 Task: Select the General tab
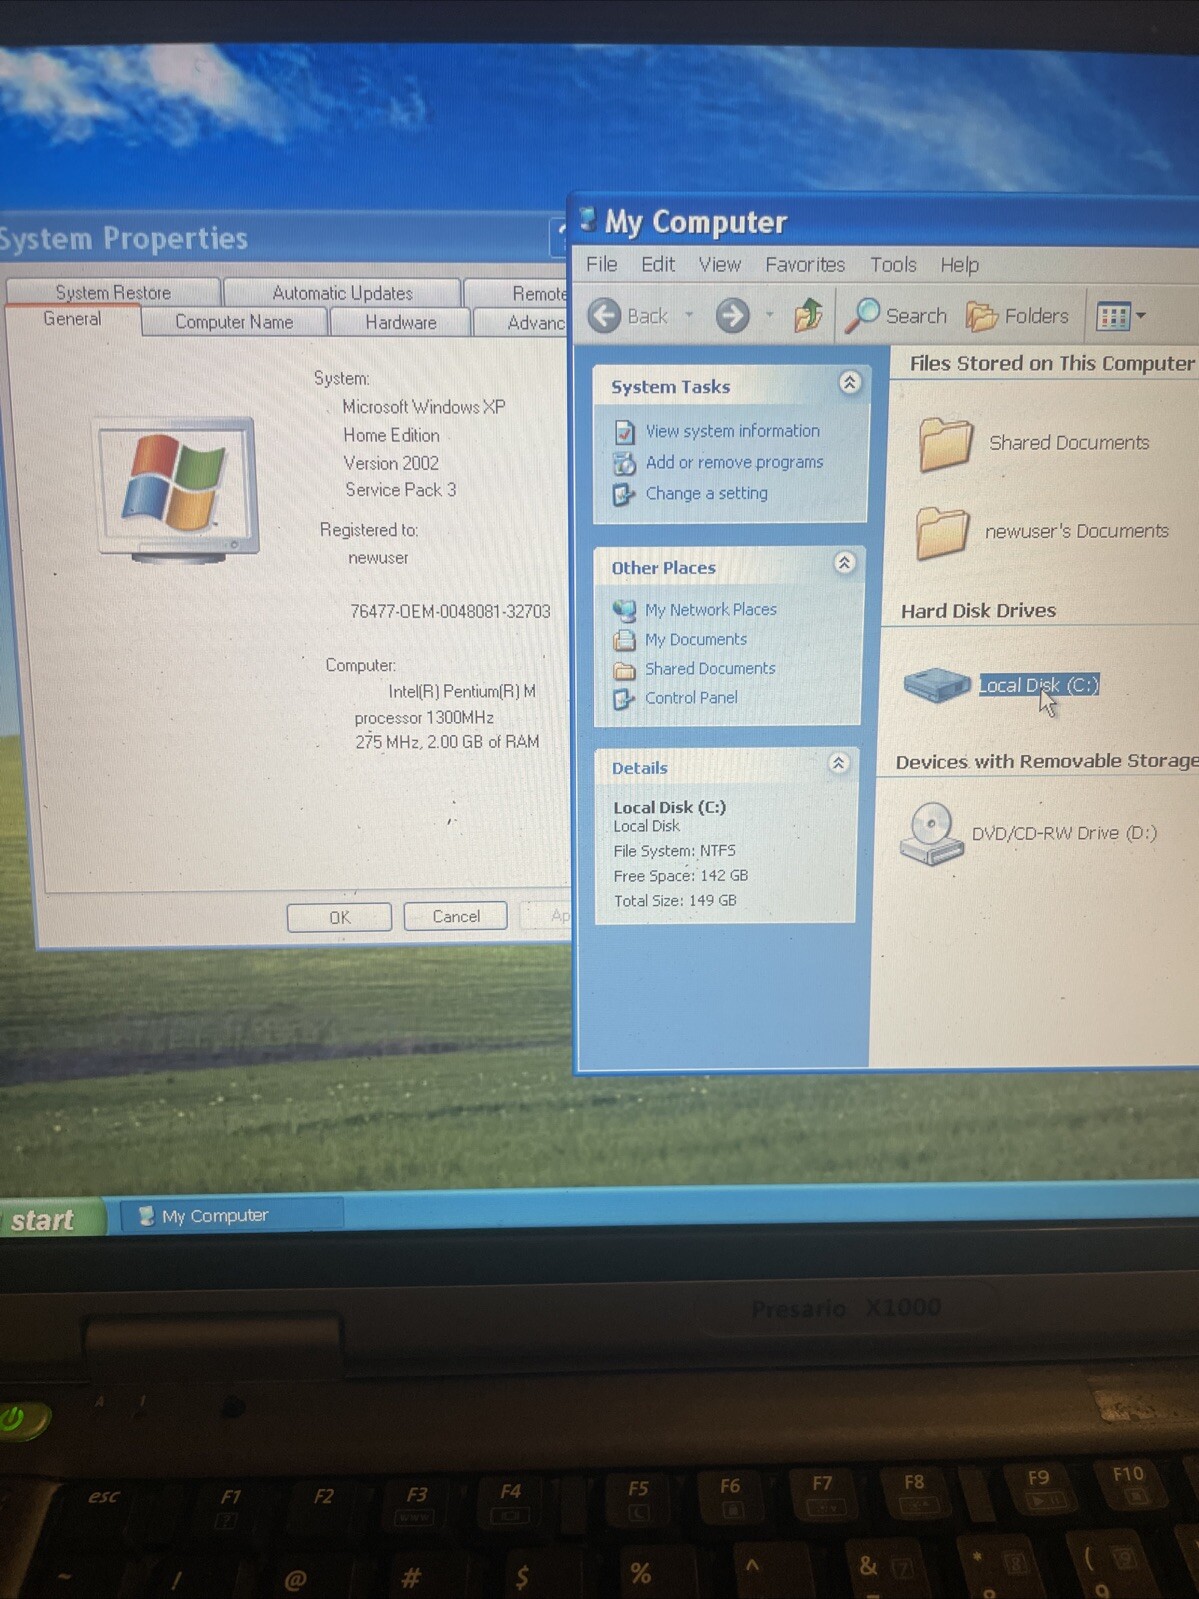pyautogui.click(x=72, y=319)
